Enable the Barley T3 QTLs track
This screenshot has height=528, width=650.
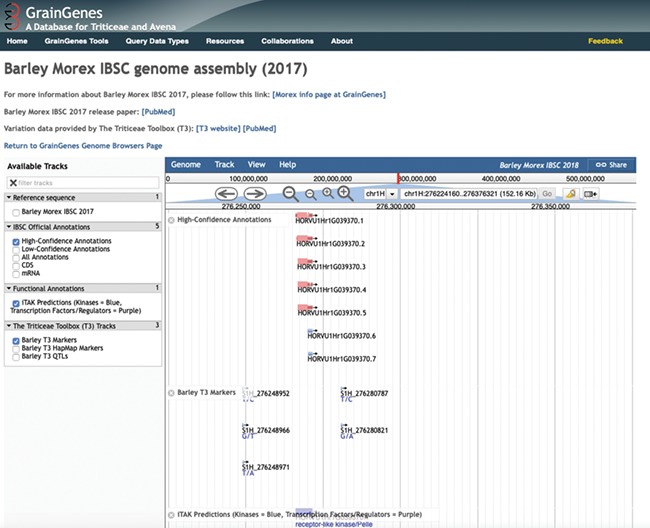[x=16, y=357]
